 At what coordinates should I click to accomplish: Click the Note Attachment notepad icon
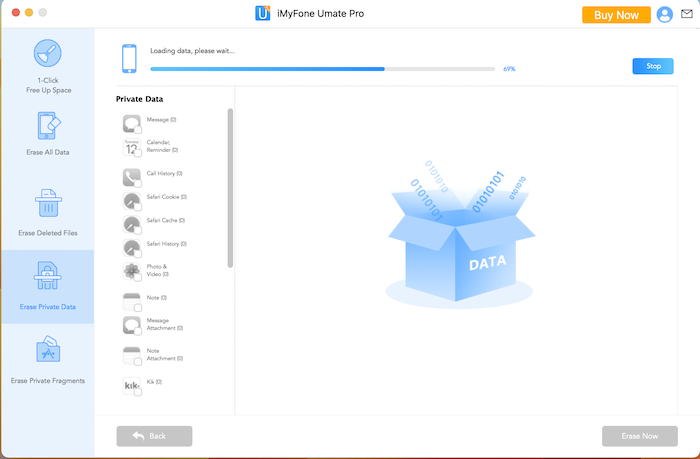[x=131, y=355]
